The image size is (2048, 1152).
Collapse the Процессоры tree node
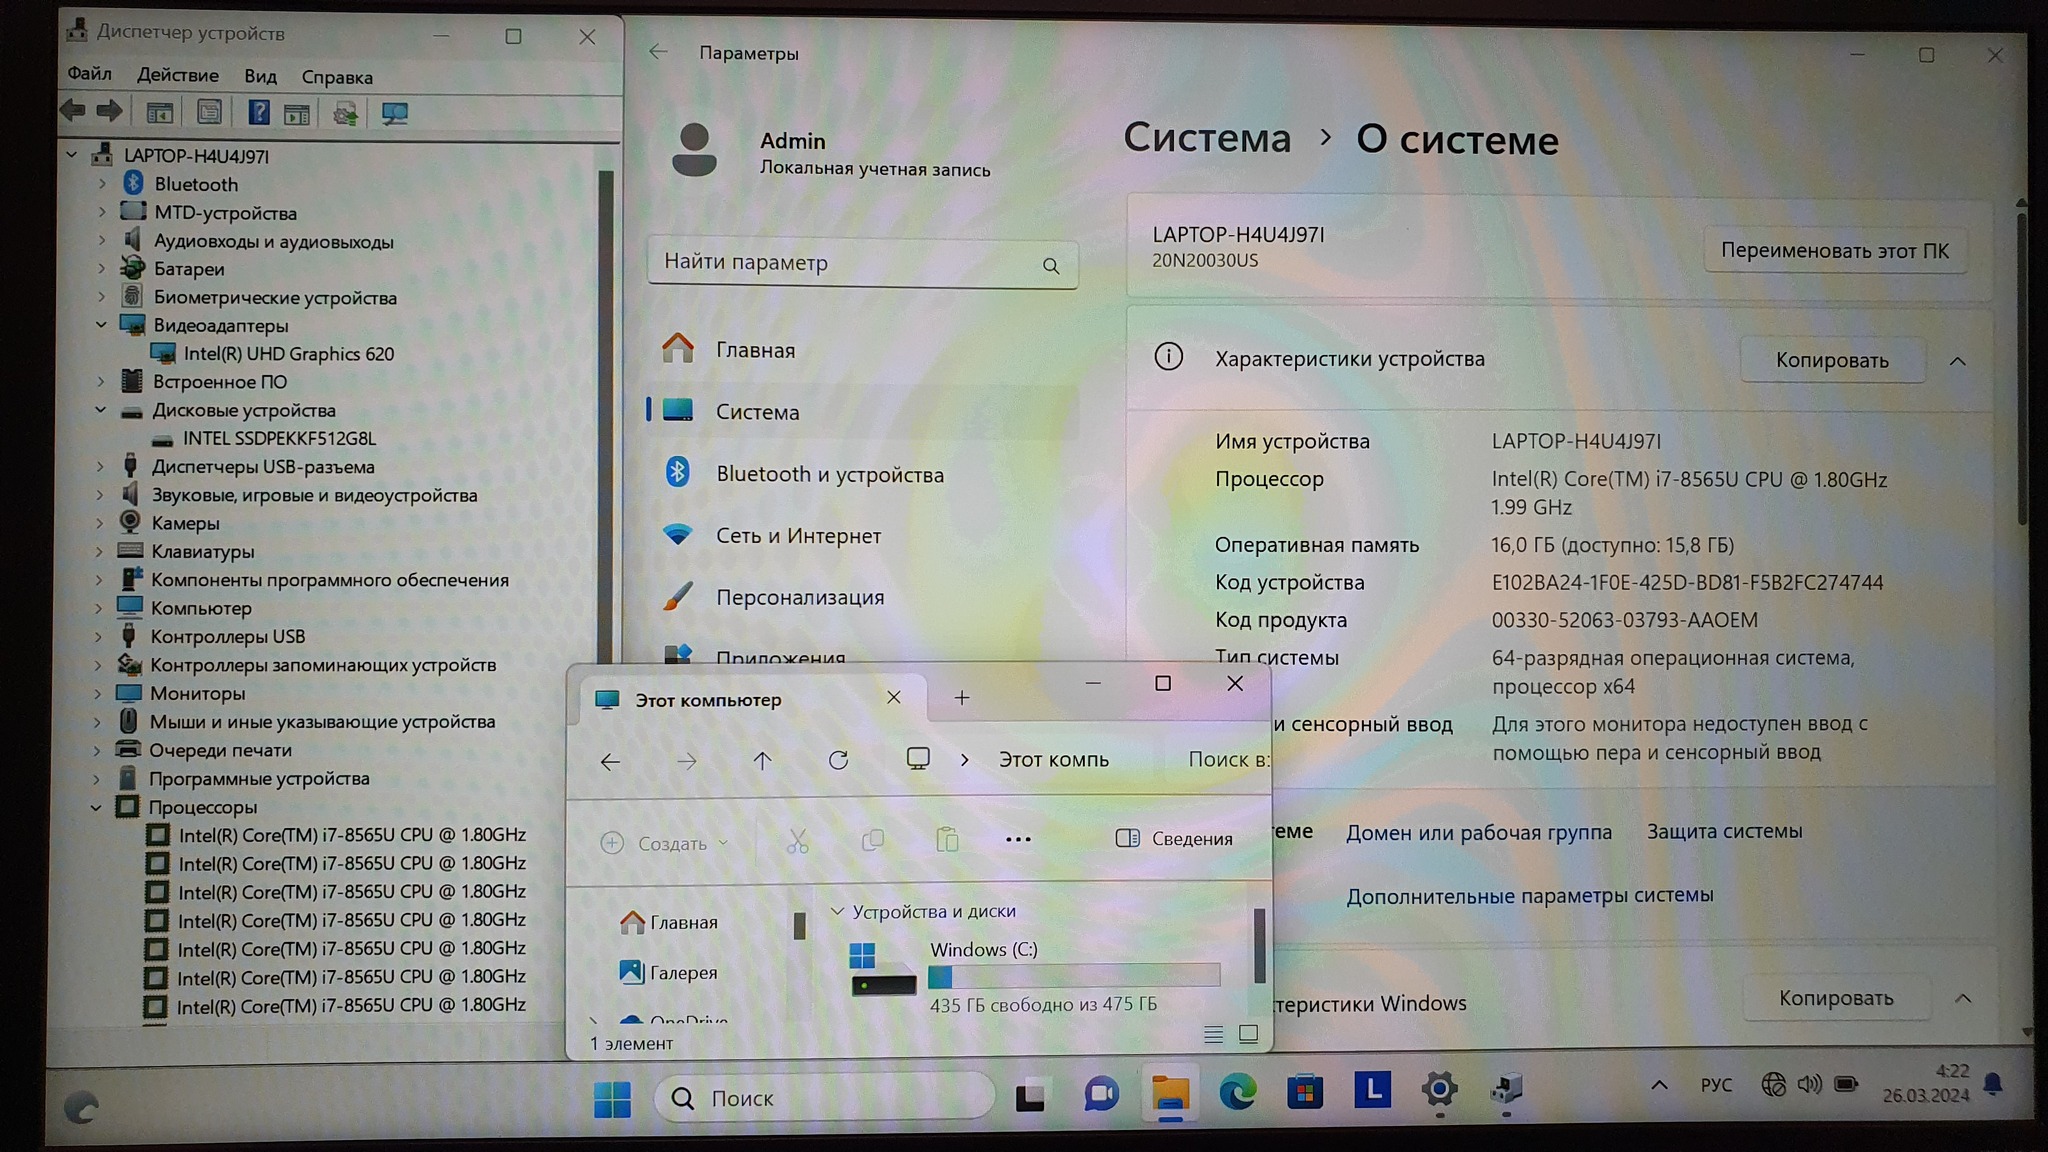pyautogui.click(x=97, y=807)
